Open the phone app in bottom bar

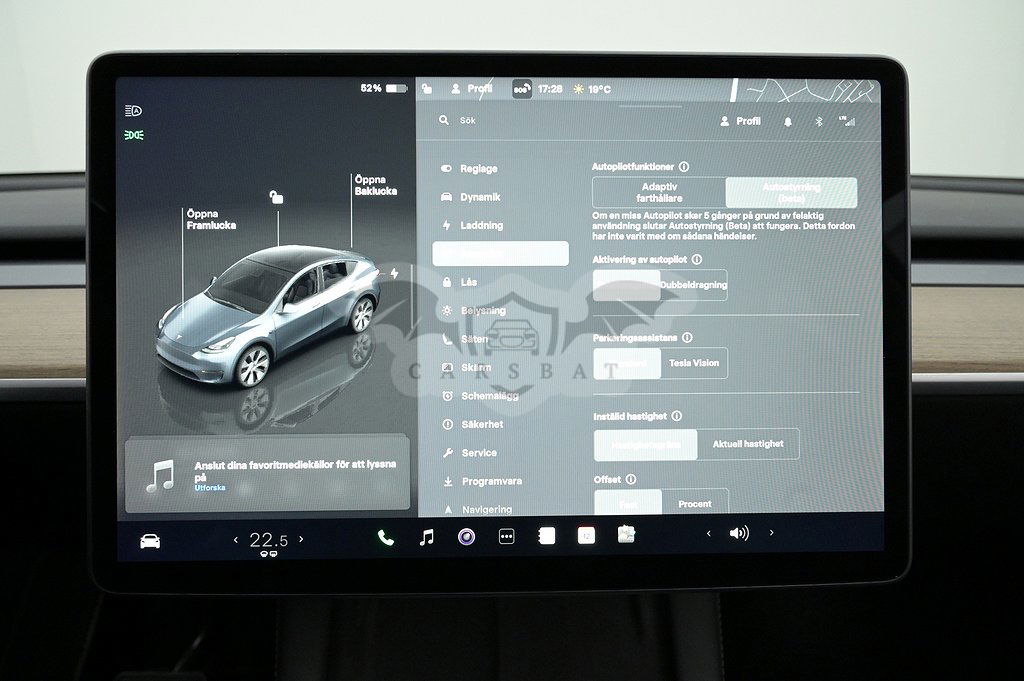[x=386, y=537]
